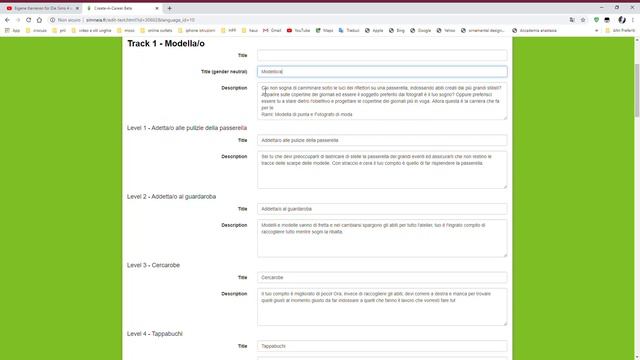Click the 'Track 1 - Modella/o' heading
The image size is (640, 360).
pyautogui.click(x=166, y=43)
